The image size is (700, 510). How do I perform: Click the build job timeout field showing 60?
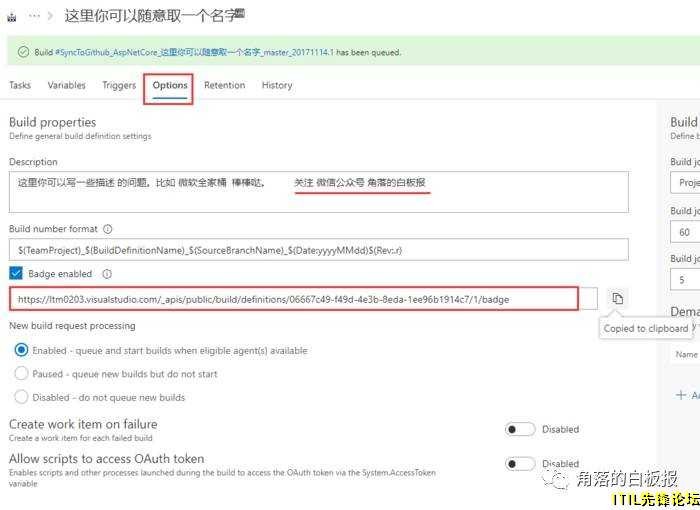(x=685, y=232)
